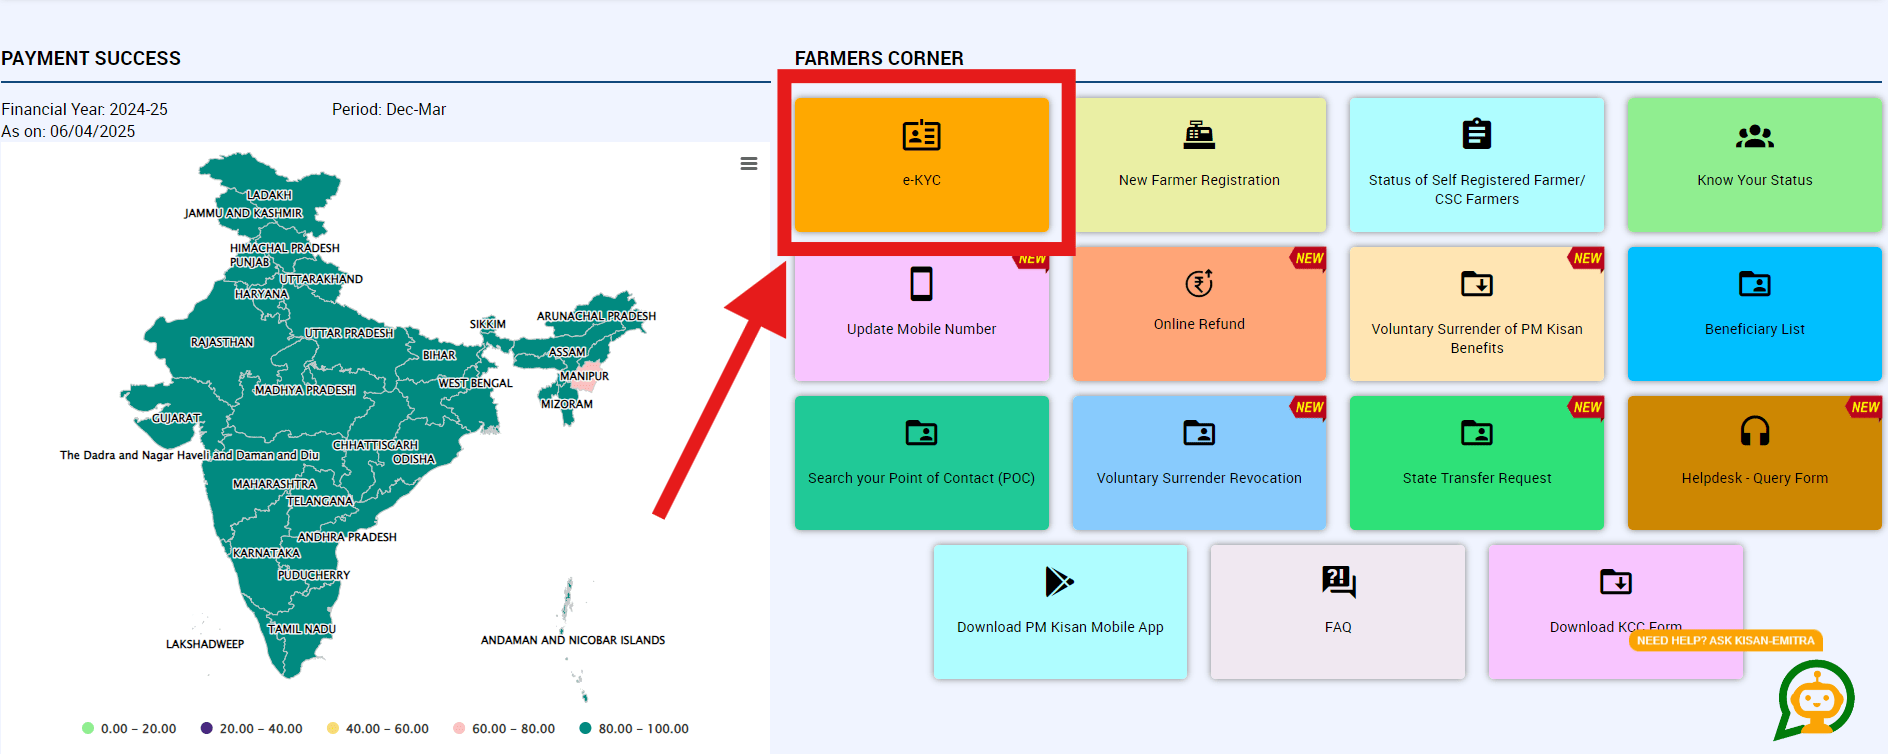
Task: Open State Transfer Request label
Action: coord(1477,478)
